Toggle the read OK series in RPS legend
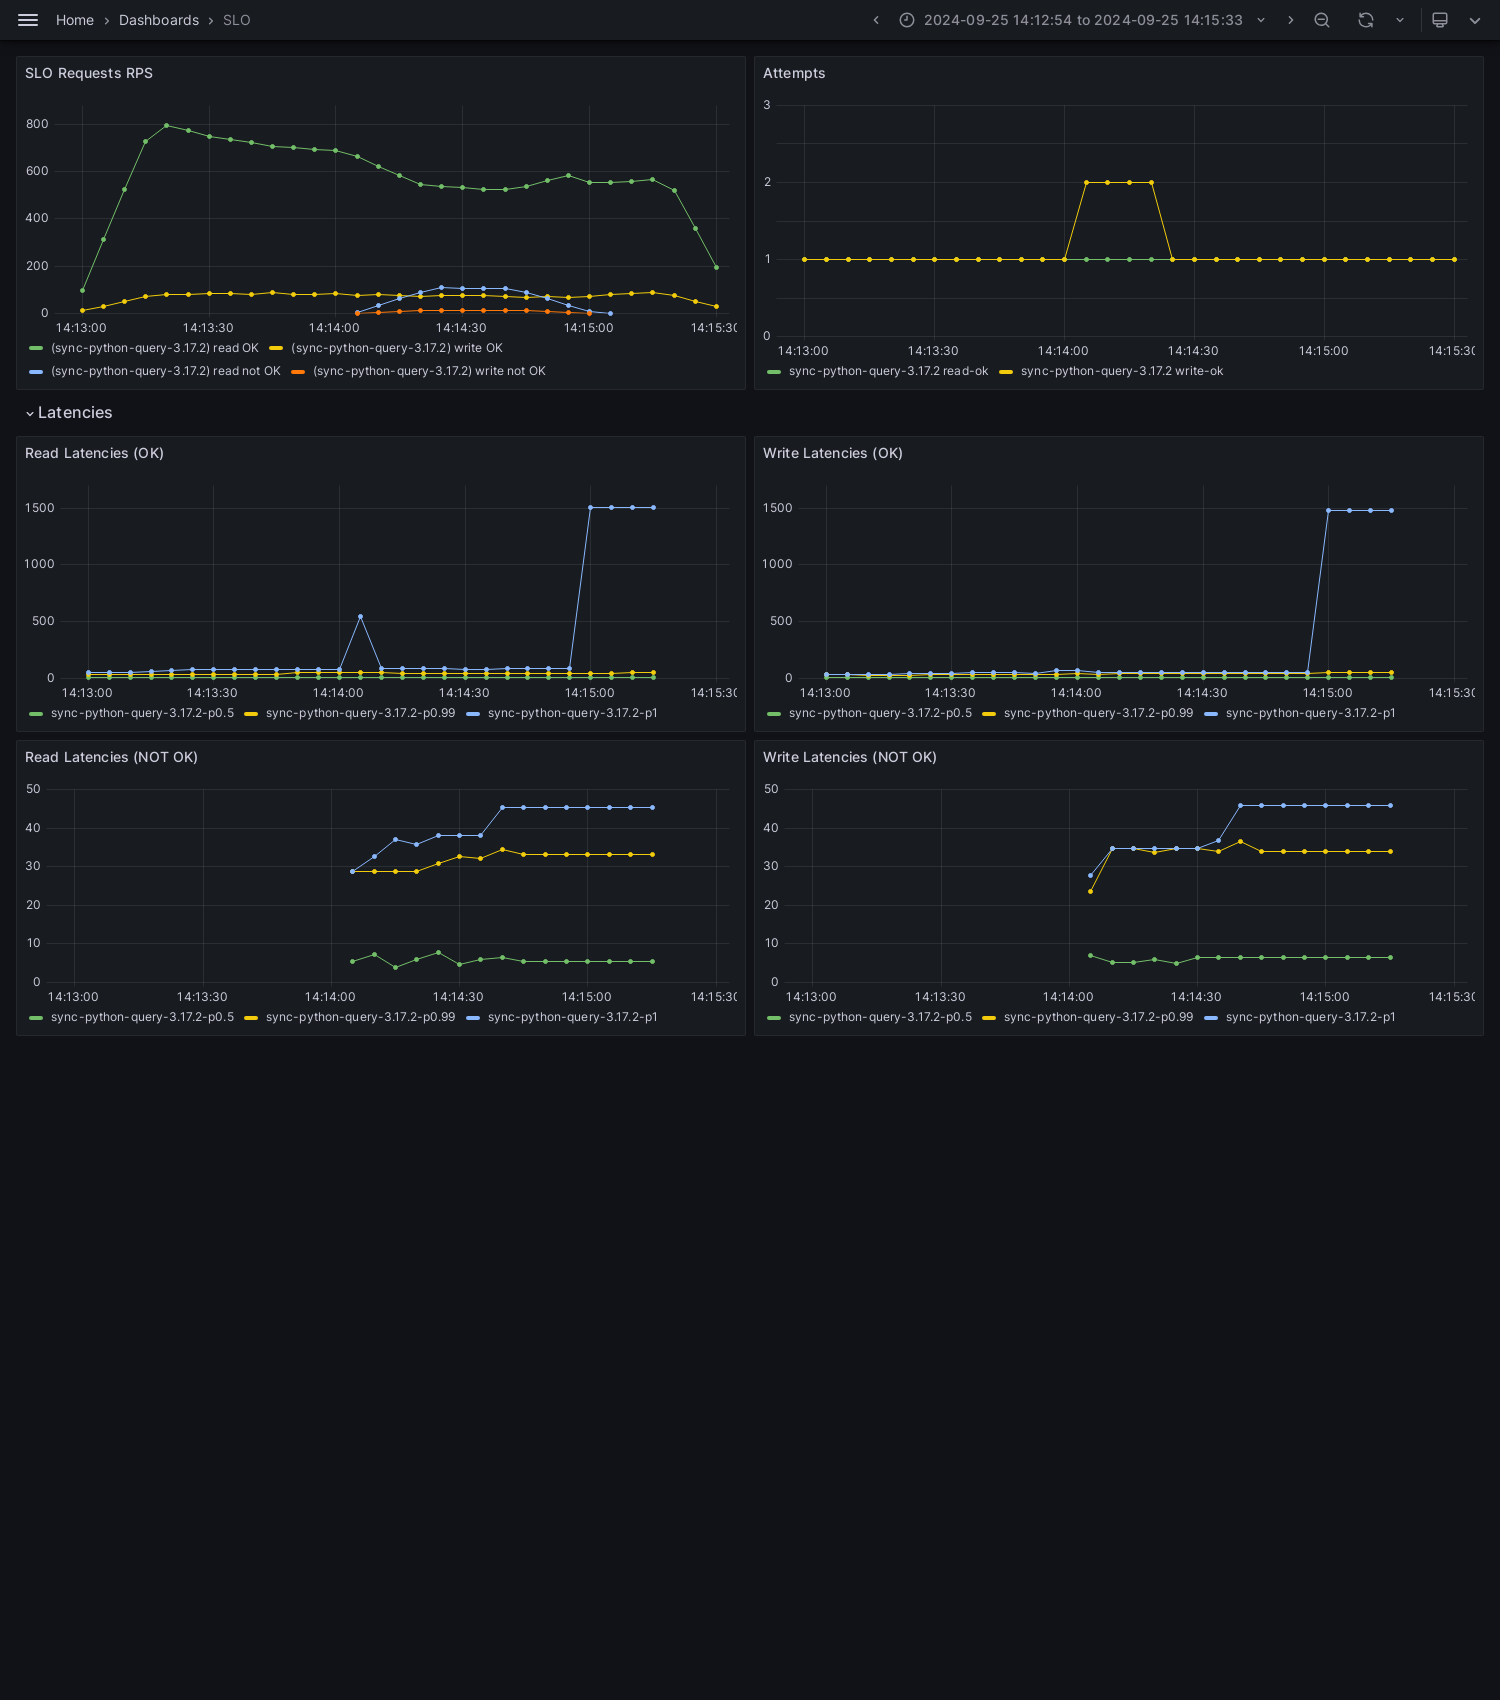Viewport: 1500px width, 1700px height. [155, 348]
